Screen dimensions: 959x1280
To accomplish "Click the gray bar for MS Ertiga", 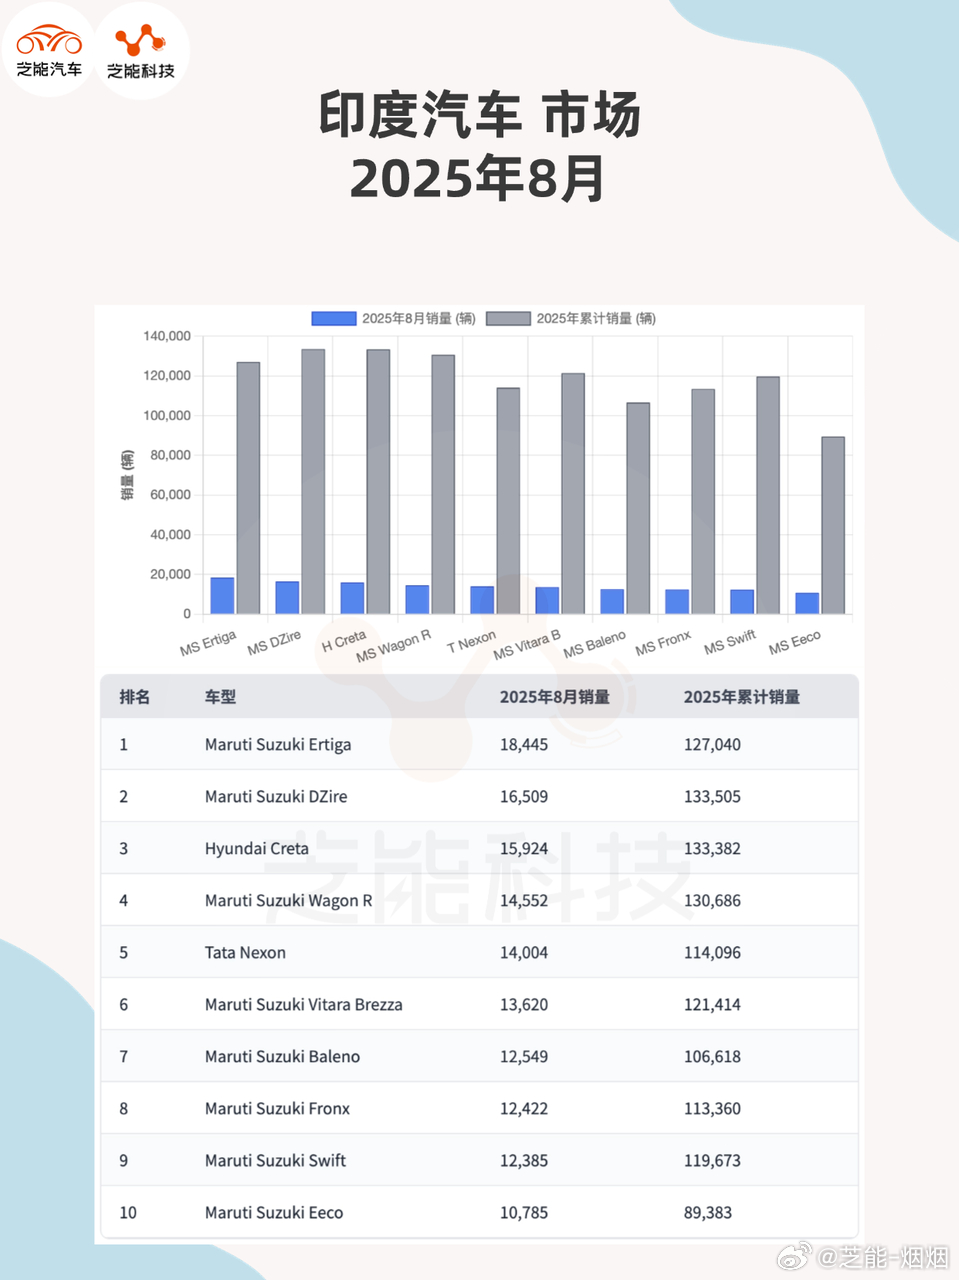I will 248,488.
